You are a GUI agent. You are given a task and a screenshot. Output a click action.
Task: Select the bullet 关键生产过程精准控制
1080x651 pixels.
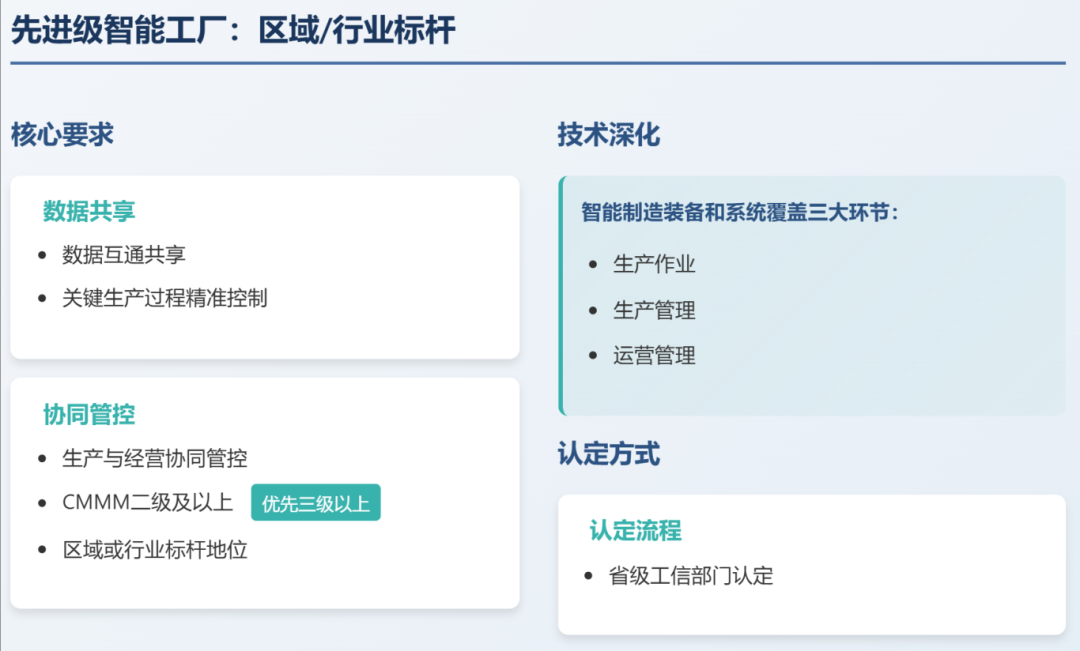pos(165,298)
